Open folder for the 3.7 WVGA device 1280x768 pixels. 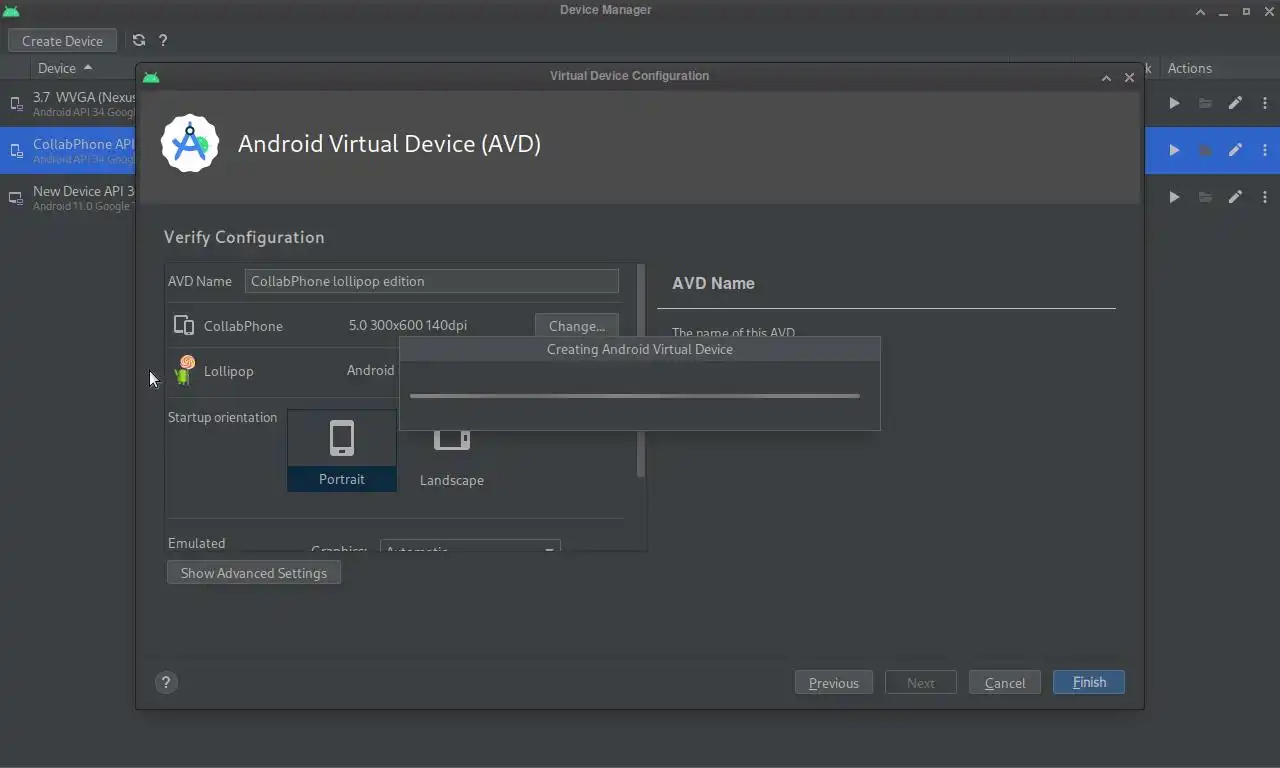click(1205, 103)
